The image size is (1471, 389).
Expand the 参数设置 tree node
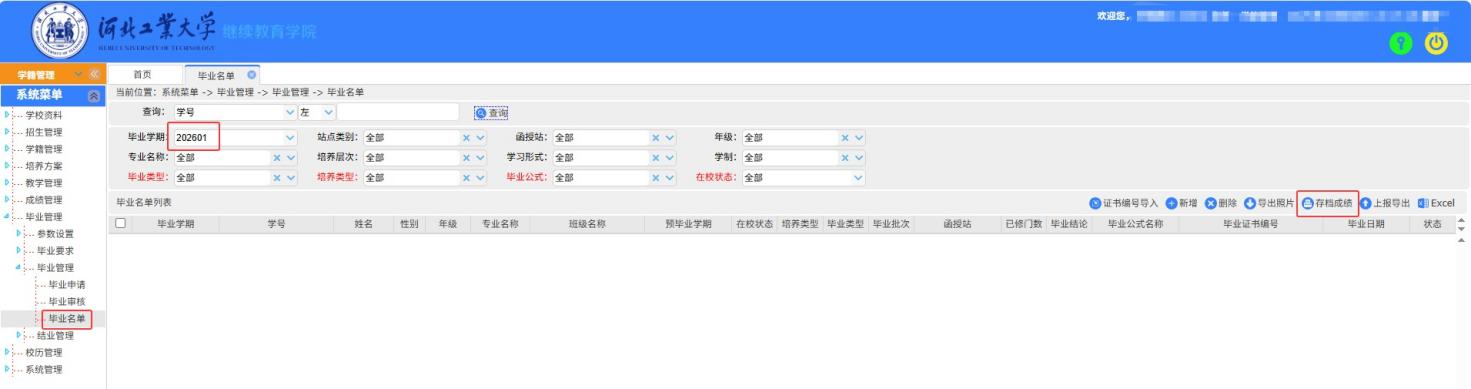(19, 234)
